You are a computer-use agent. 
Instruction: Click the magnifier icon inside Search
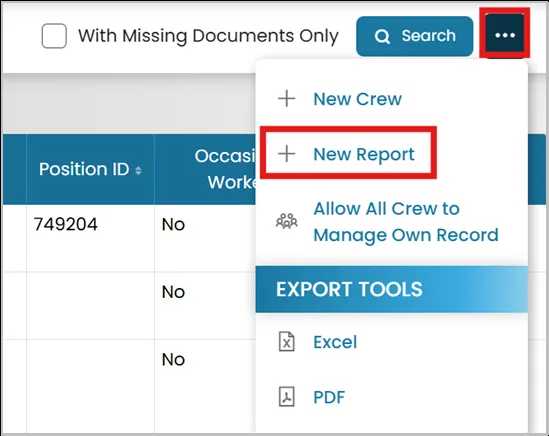tap(382, 36)
